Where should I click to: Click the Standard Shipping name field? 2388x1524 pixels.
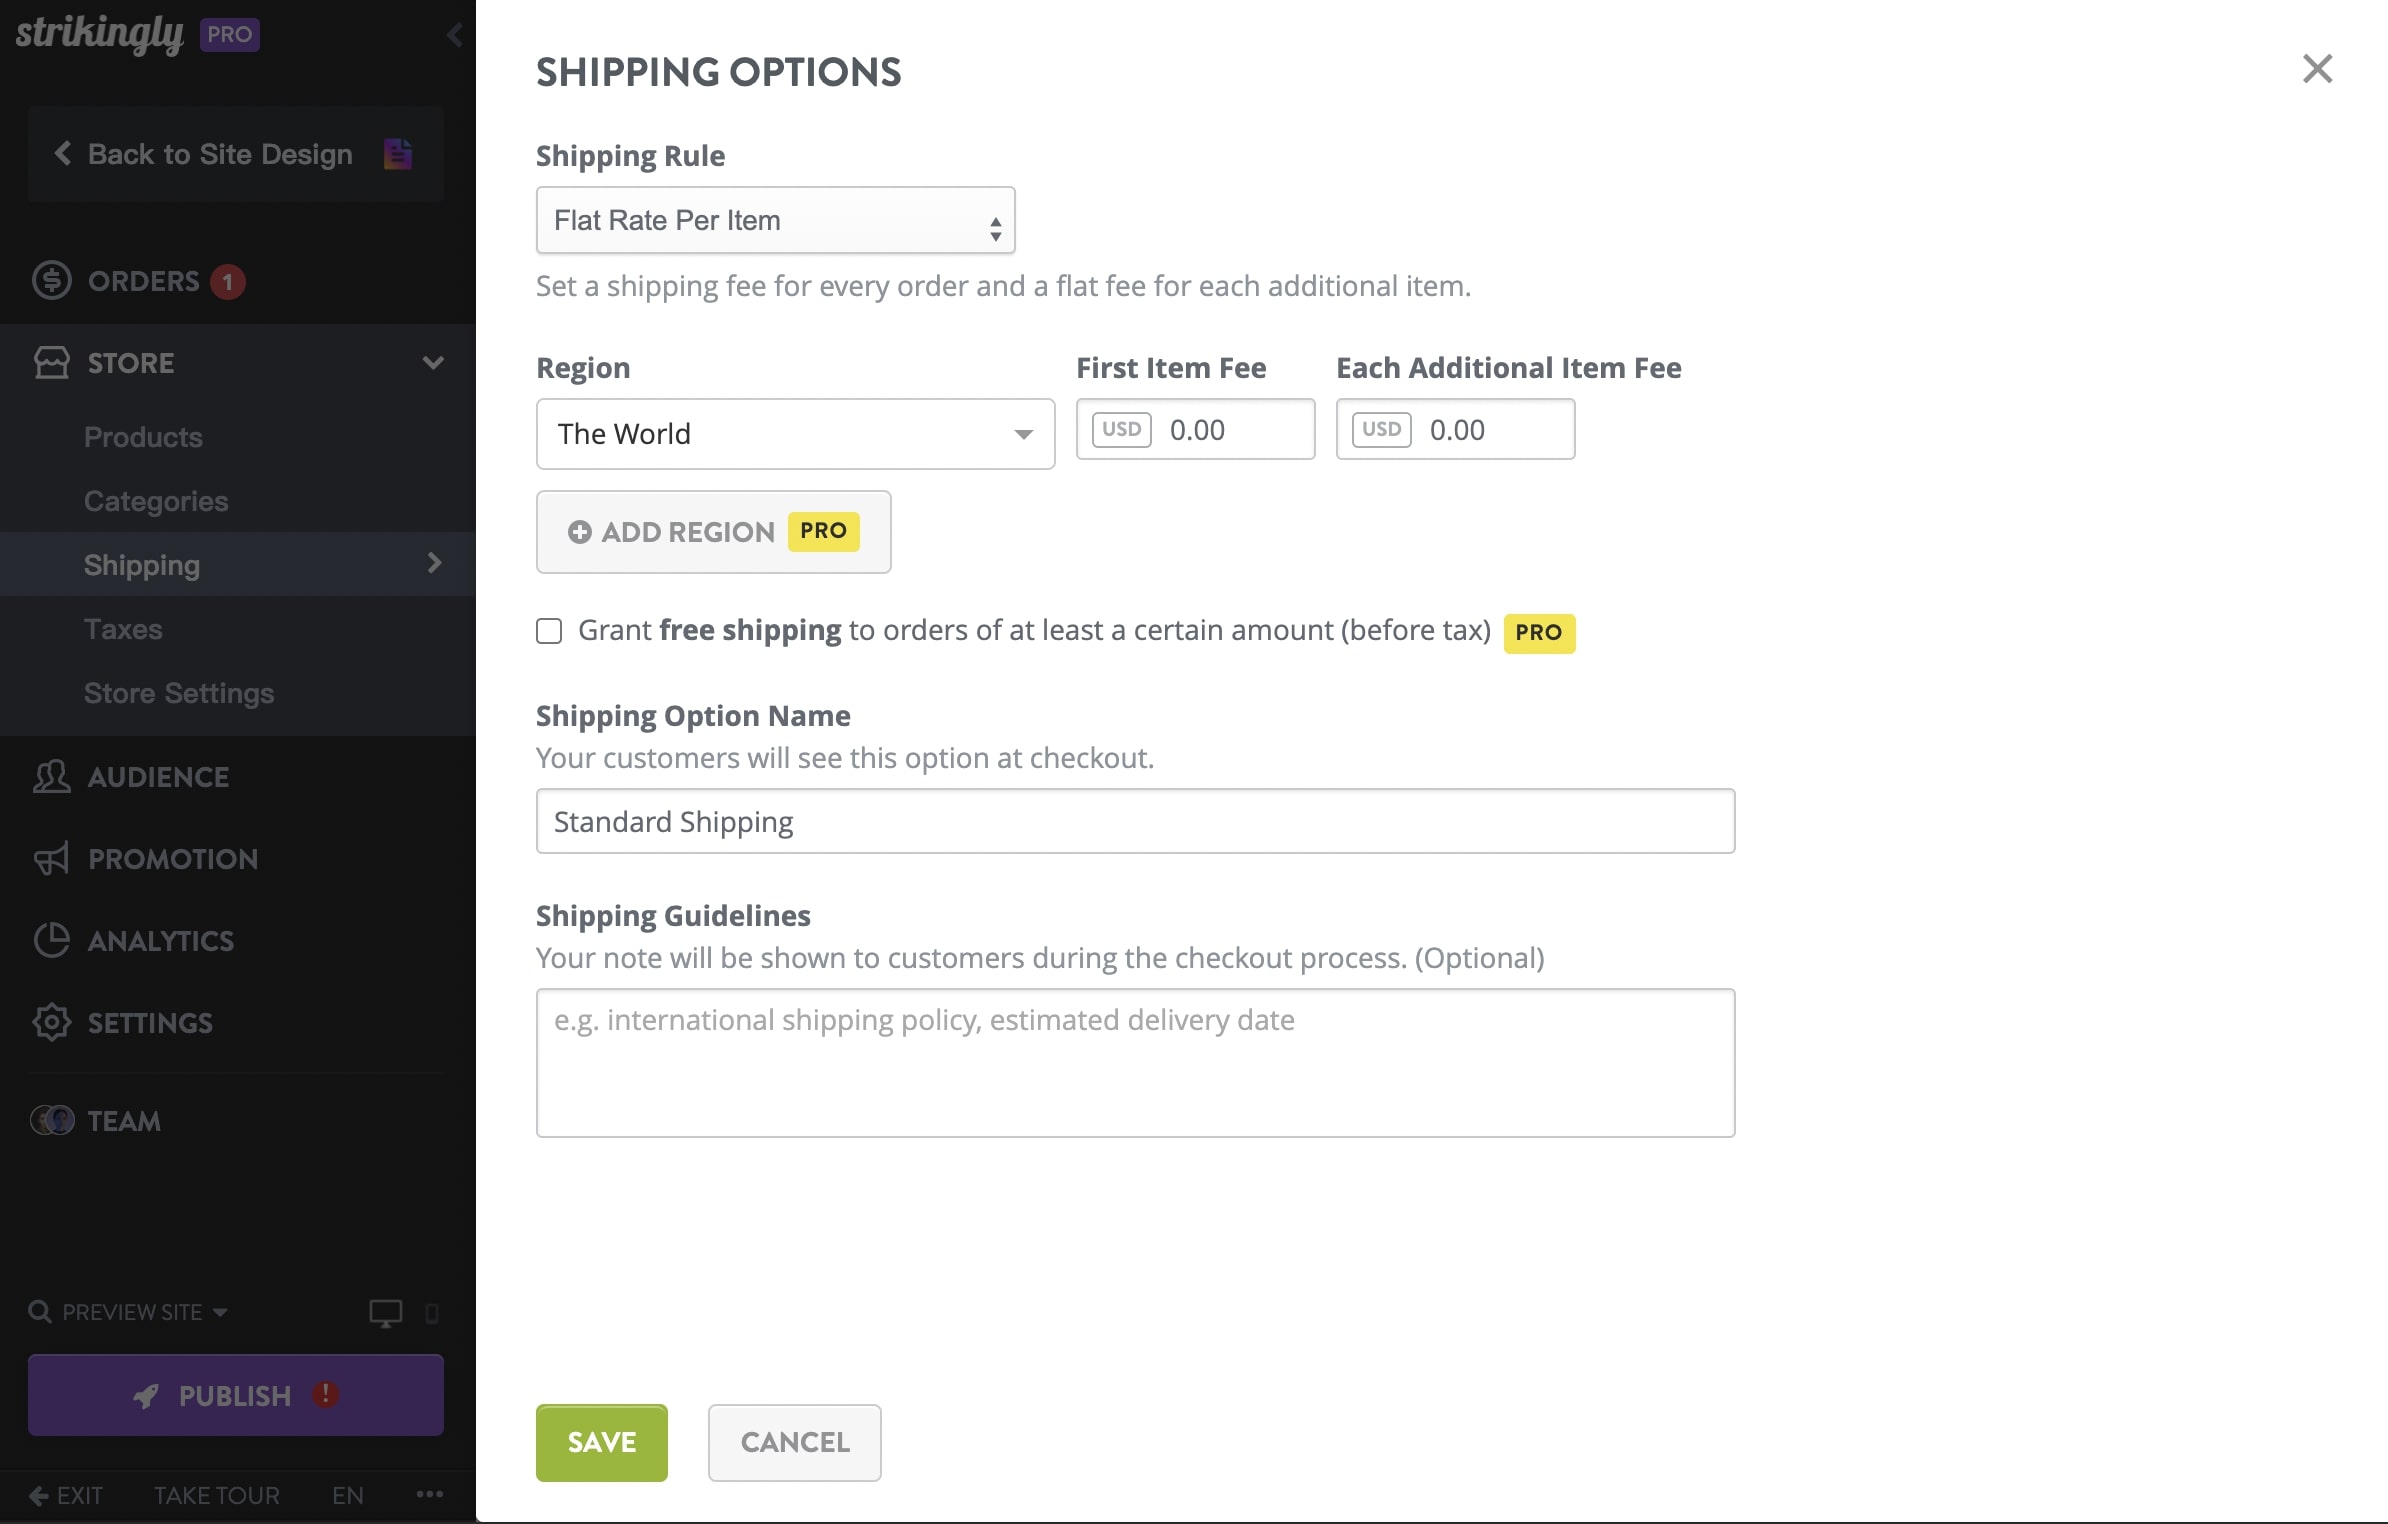1134,820
